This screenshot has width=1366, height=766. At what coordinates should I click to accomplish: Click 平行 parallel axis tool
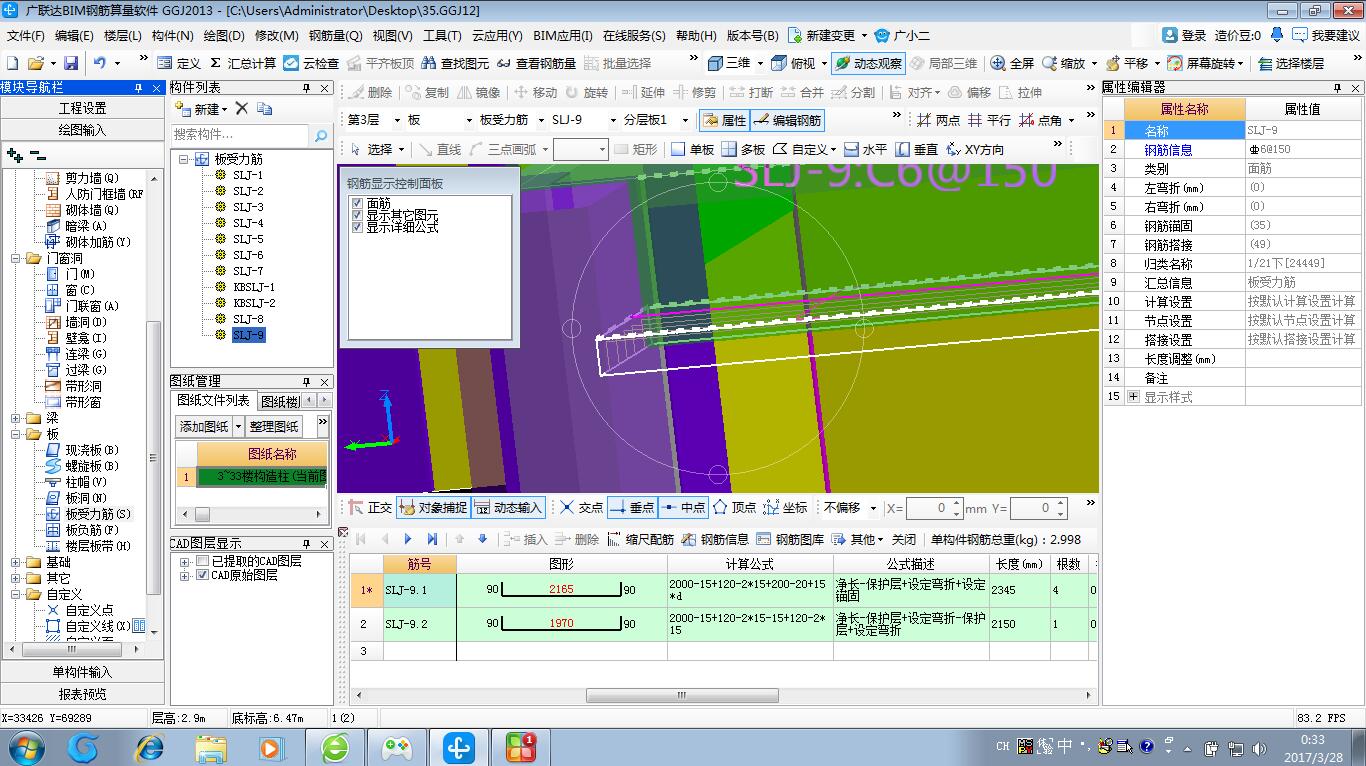(989, 120)
